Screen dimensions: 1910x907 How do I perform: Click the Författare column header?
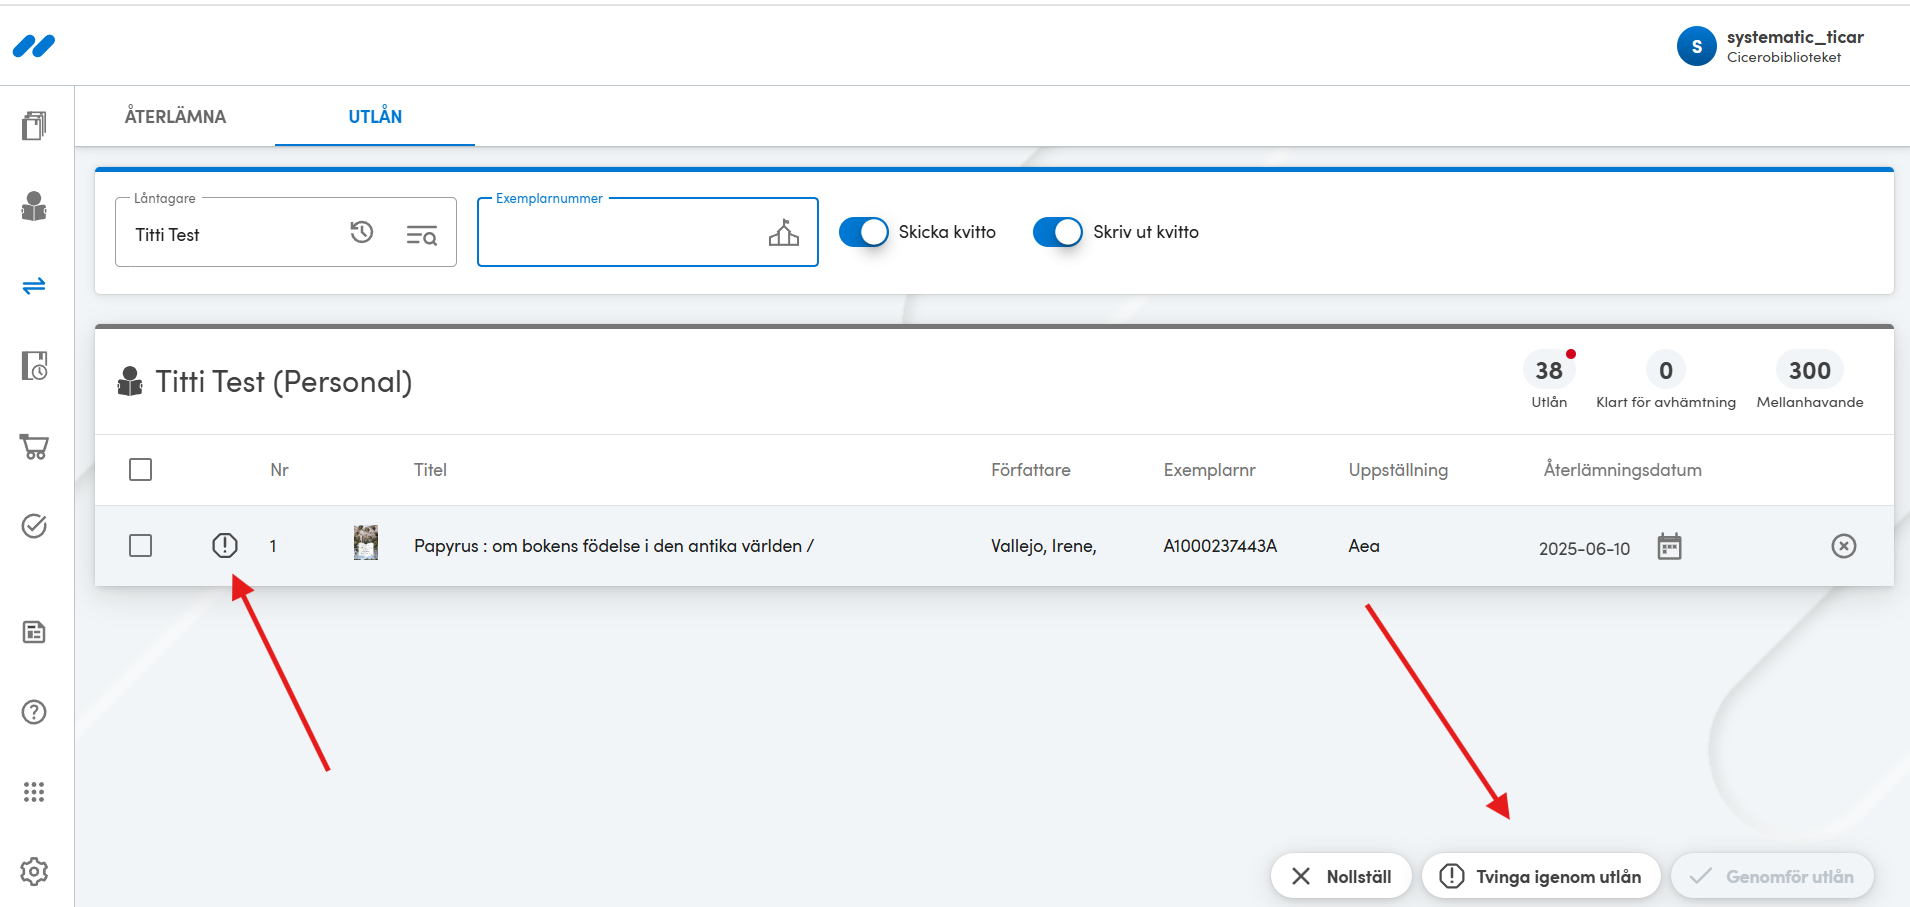(x=1031, y=470)
